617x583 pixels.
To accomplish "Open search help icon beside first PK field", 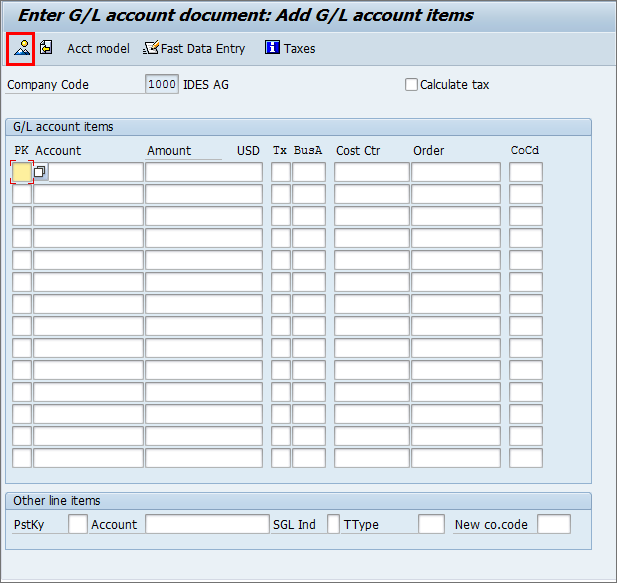I will [x=40, y=172].
